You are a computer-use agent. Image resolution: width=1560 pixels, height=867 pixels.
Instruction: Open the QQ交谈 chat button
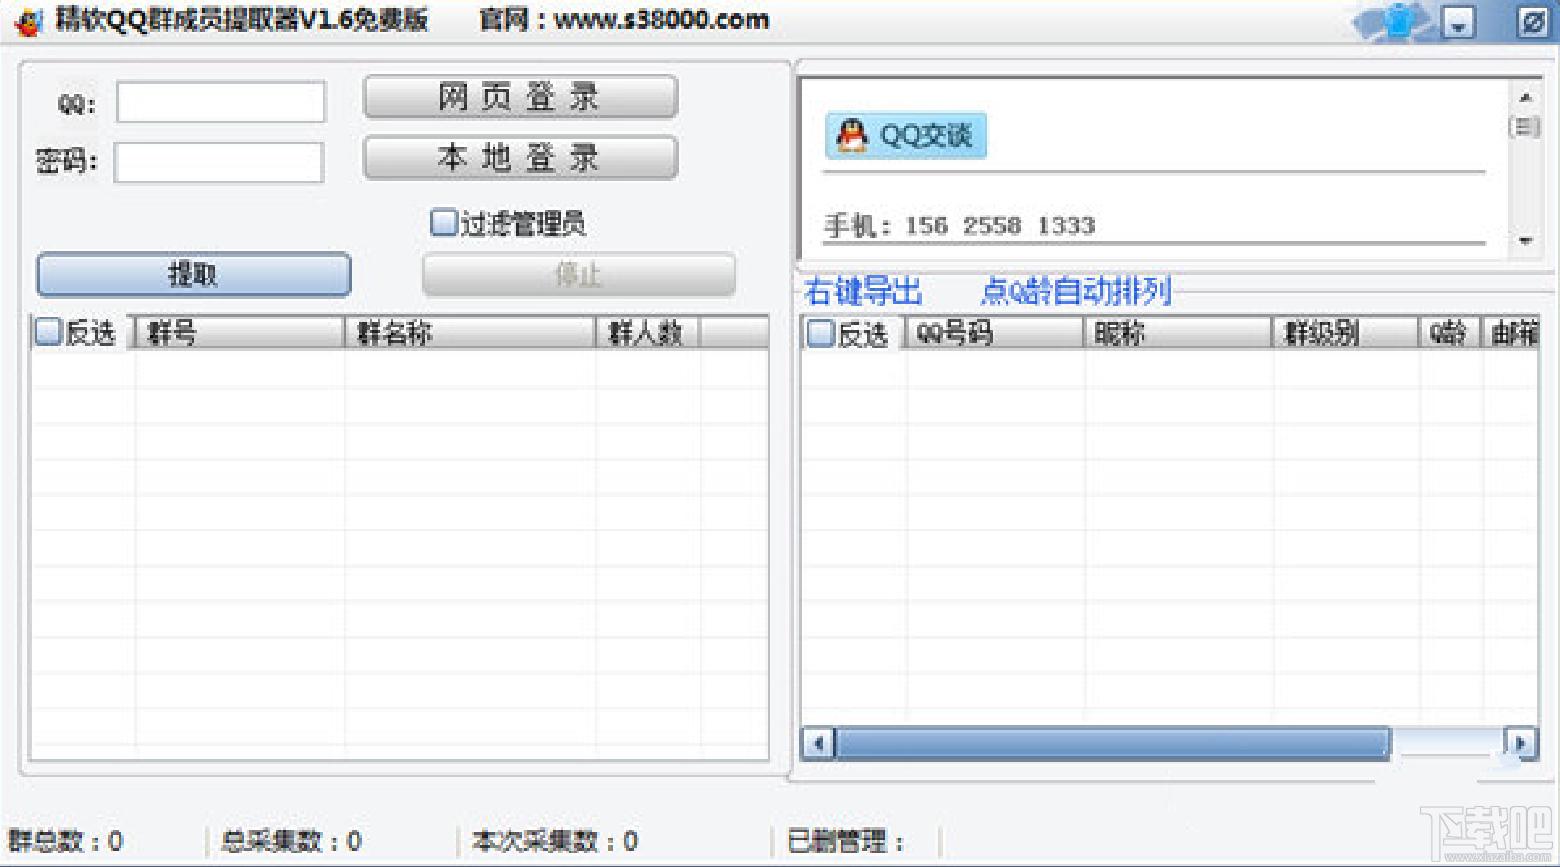pos(906,135)
